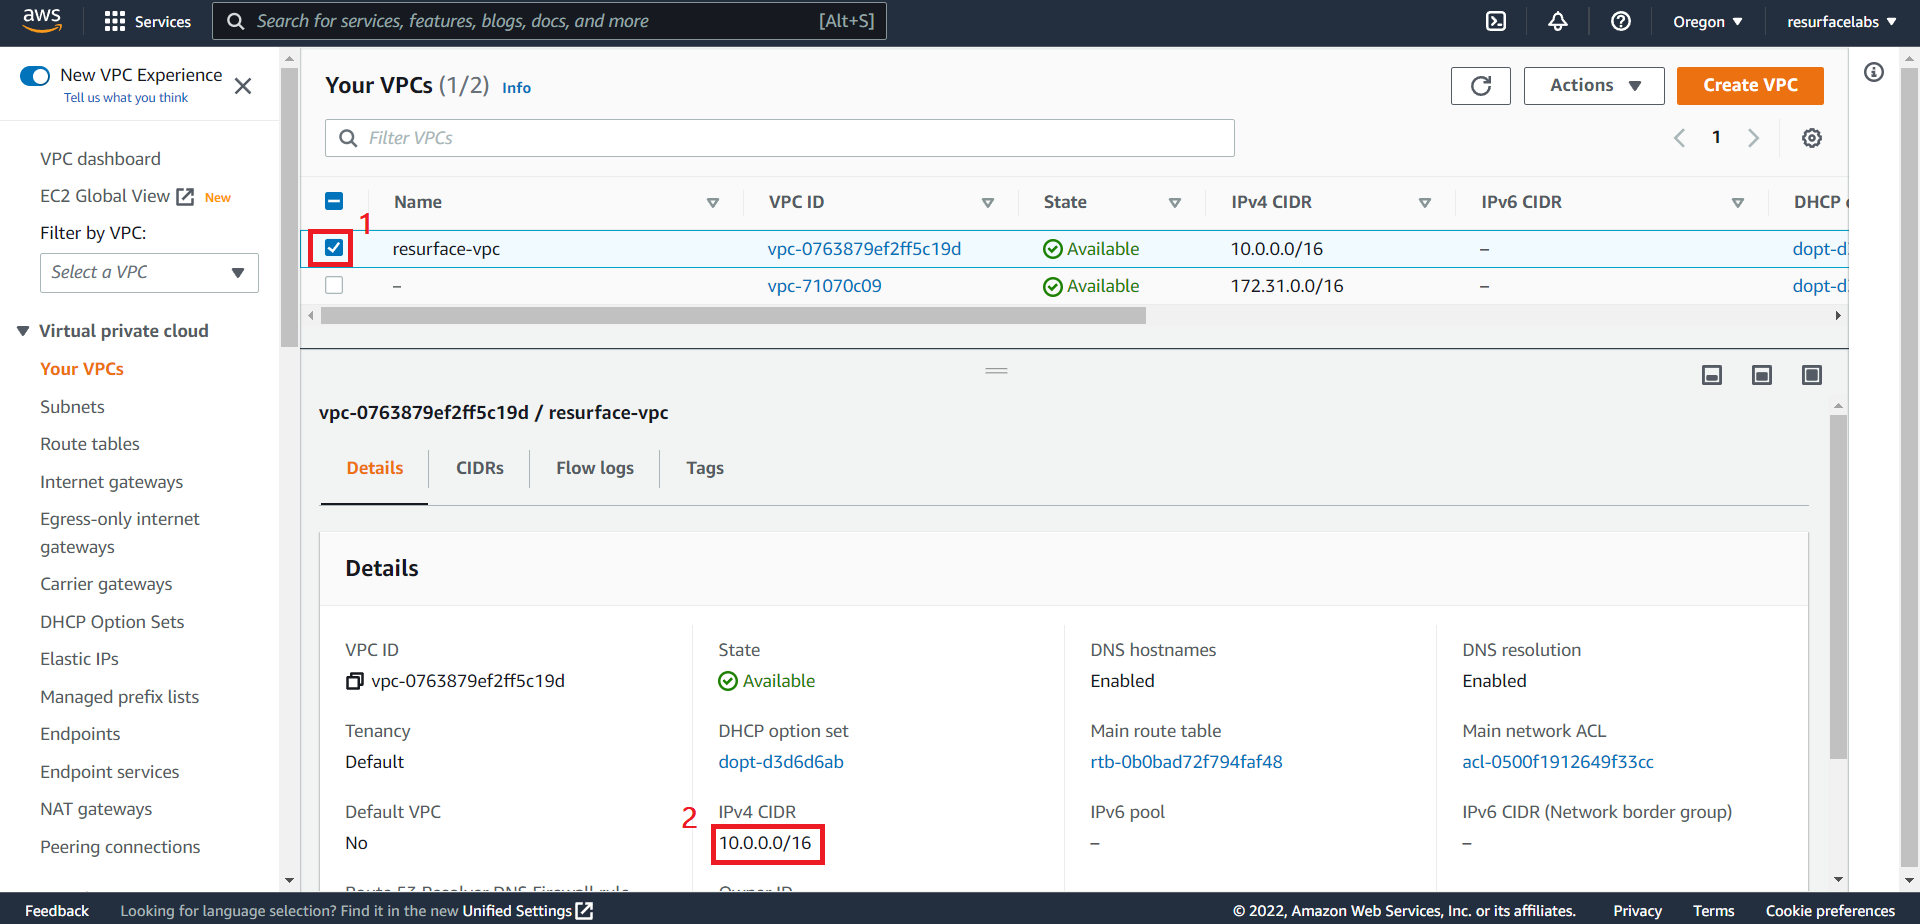Open network ACL acl-0500f1912649f33cc
This screenshot has height=924, width=1920.
pyautogui.click(x=1558, y=762)
